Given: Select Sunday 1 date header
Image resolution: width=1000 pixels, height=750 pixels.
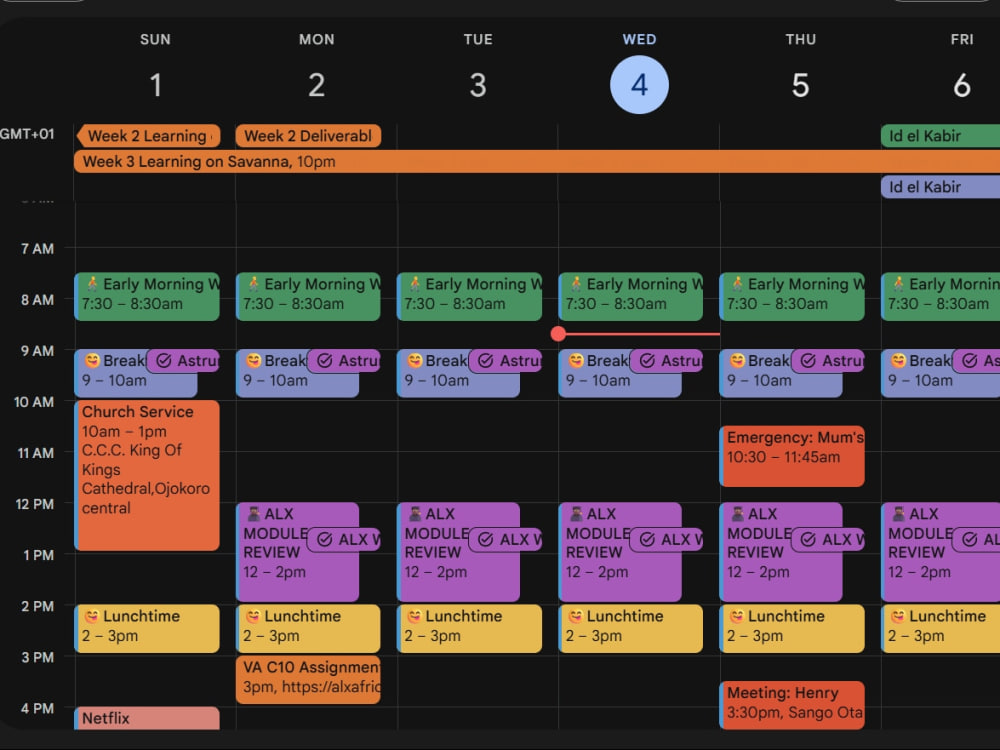Looking at the screenshot, I should (x=155, y=85).
